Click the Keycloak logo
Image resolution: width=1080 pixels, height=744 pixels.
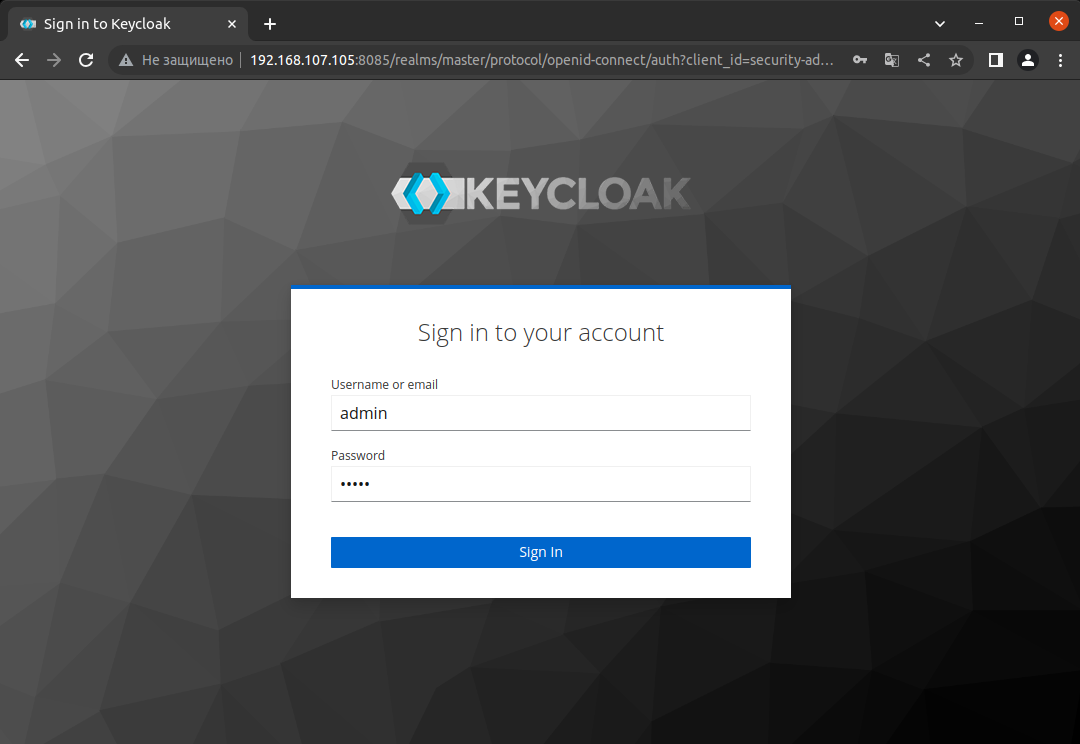(541, 193)
